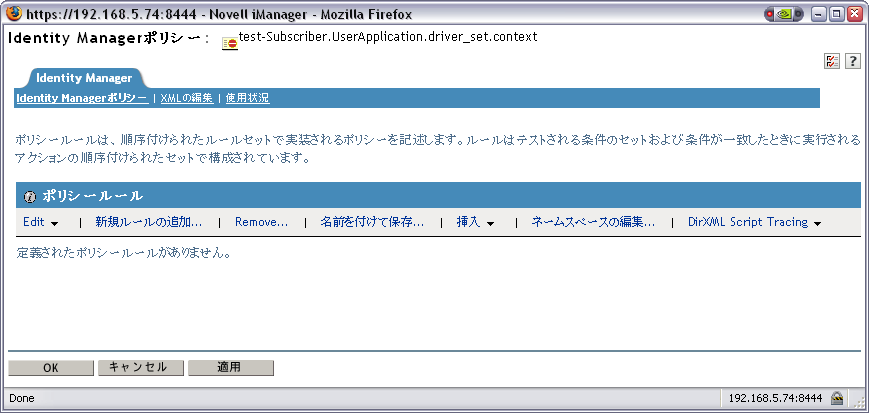Viewport: 869px width, 413px height.
Task: Open the help question mark icon
Action: pyautogui.click(x=852, y=61)
